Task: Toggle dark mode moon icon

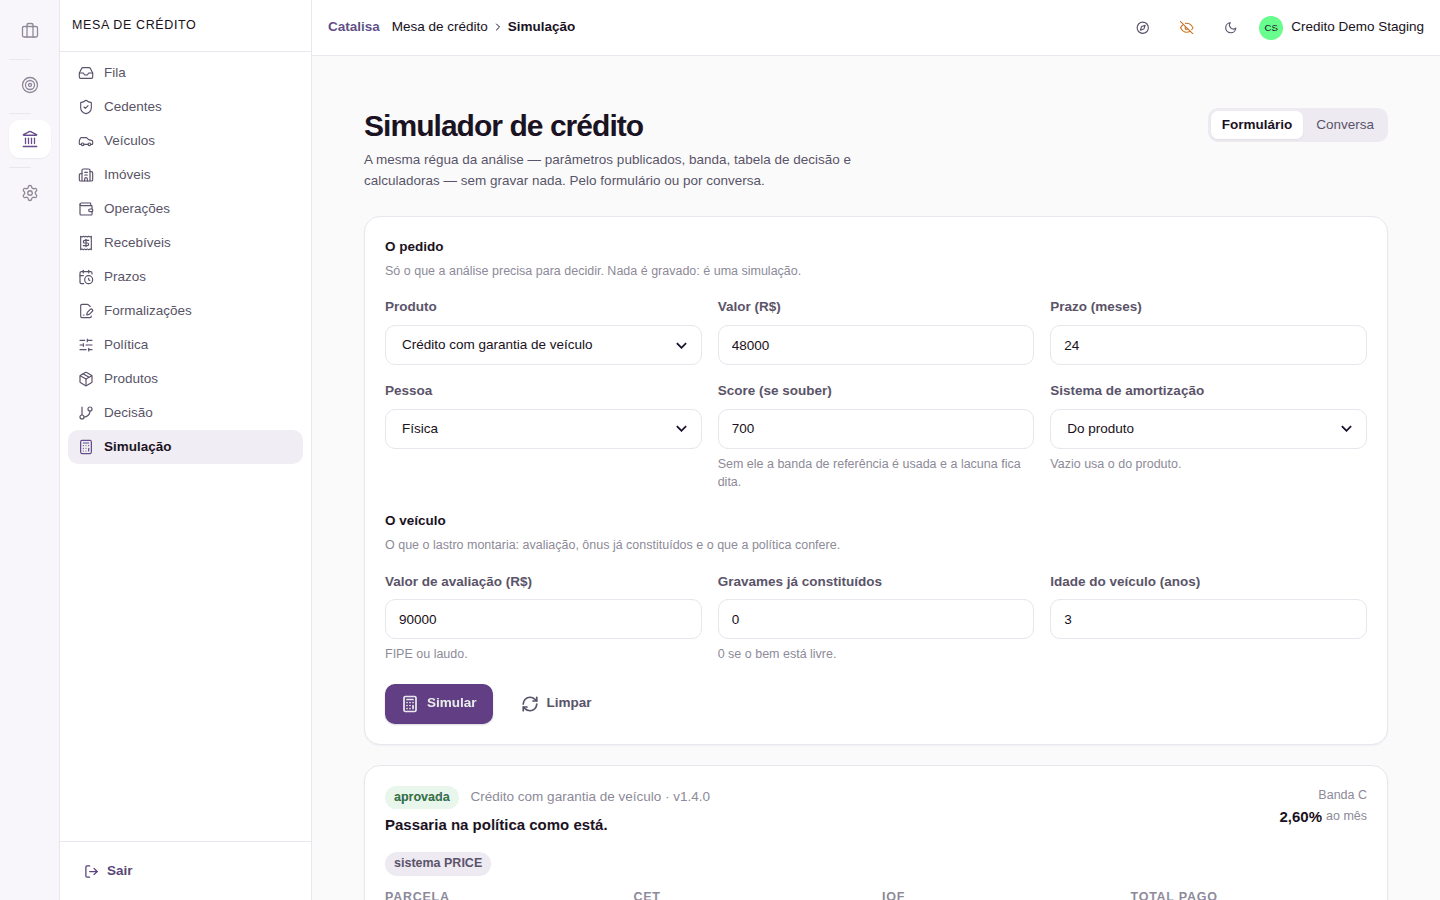Action: 1231,28
